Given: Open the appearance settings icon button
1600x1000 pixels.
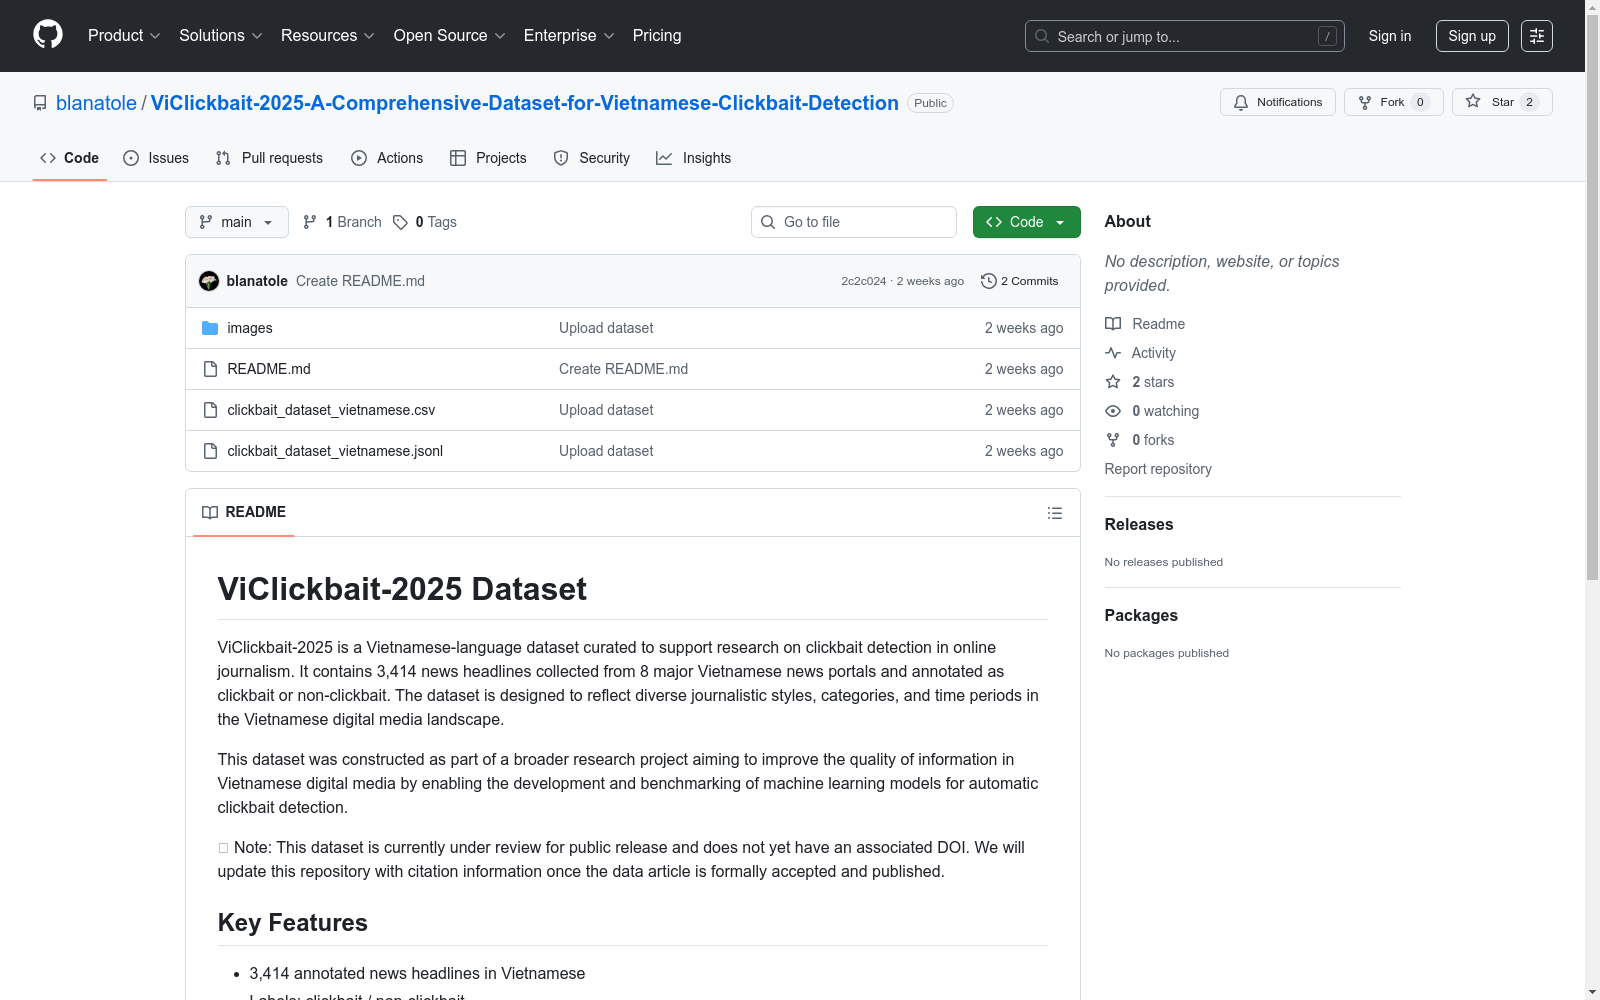Looking at the screenshot, I should point(1537,36).
